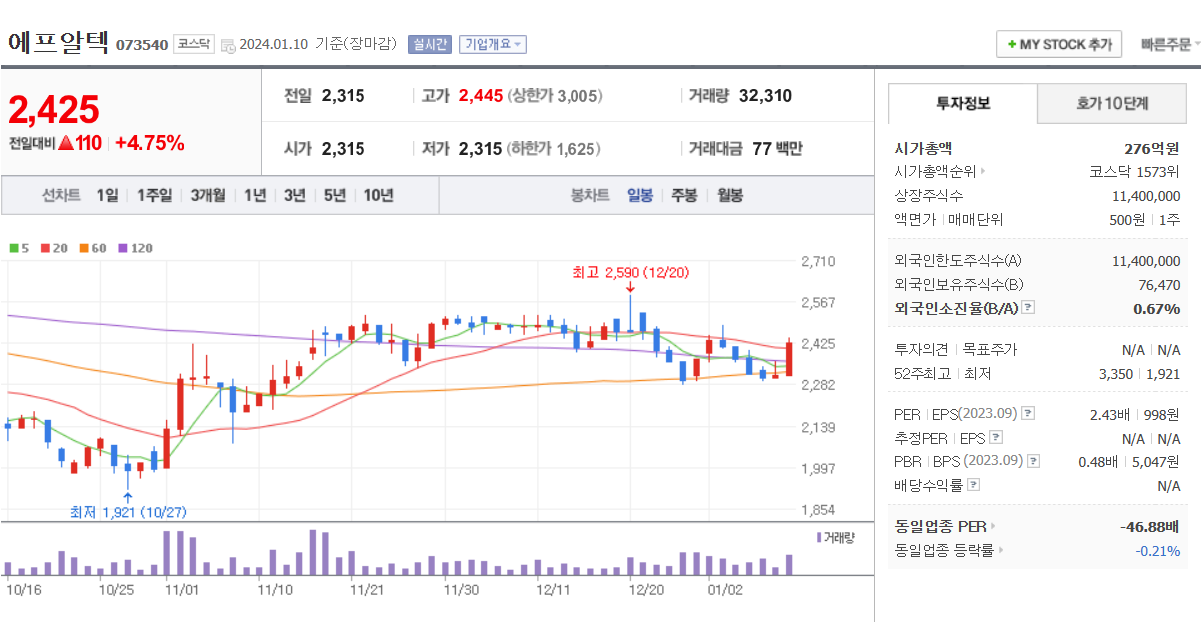Click the 거래량 volume legend marker
The height and width of the screenshot is (622, 1202).
[819, 537]
